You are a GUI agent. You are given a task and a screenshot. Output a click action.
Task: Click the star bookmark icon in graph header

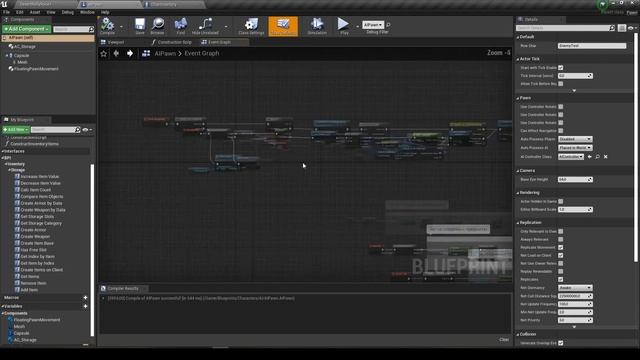(104, 53)
